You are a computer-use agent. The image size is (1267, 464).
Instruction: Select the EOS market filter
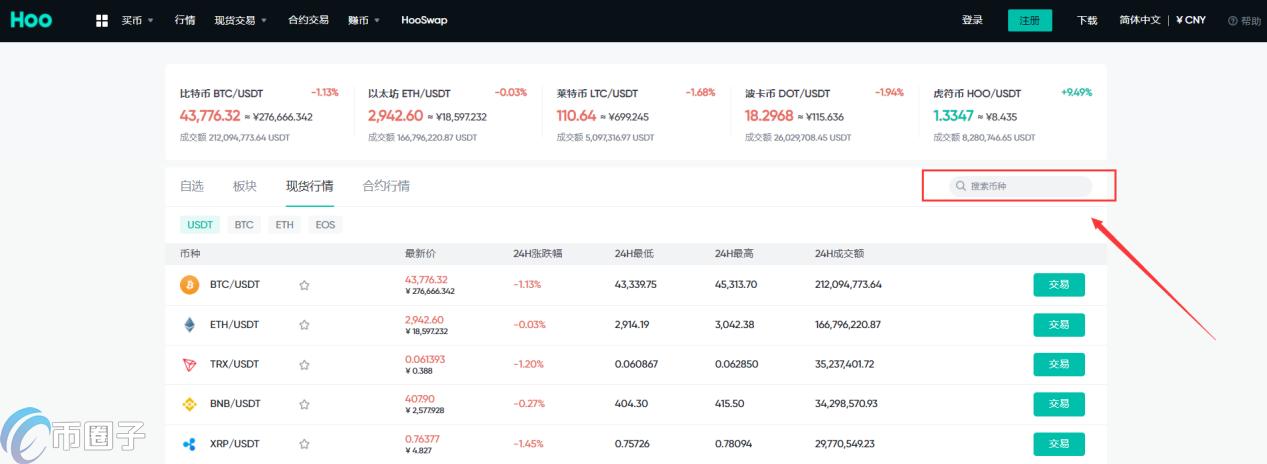(x=325, y=225)
